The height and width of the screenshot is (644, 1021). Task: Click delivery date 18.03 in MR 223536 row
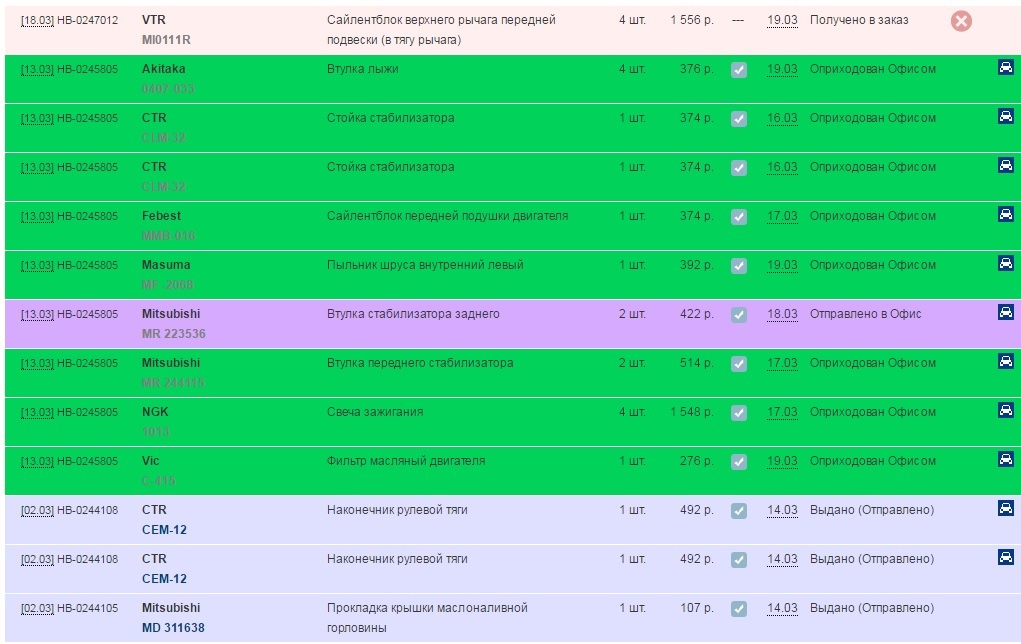click(x=782, y=314)
